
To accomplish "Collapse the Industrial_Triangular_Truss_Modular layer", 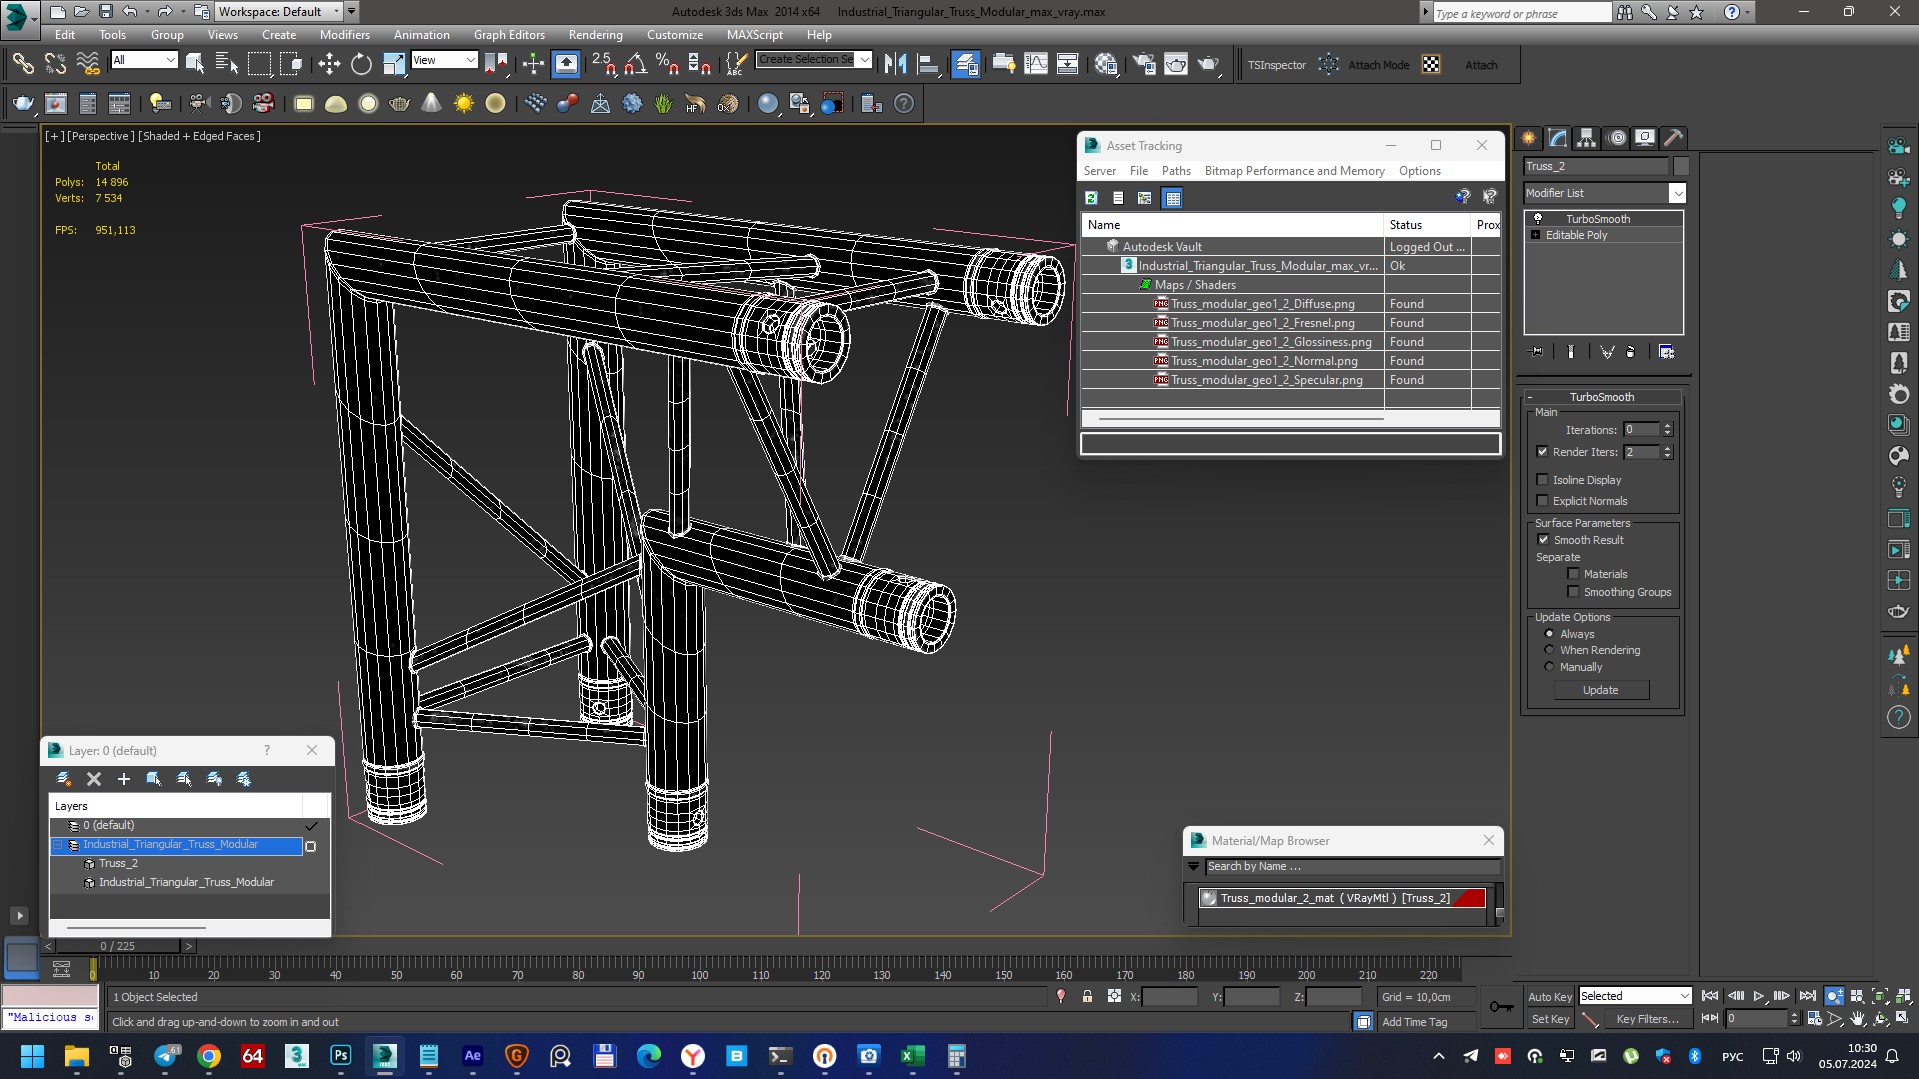I will [58, 845].
